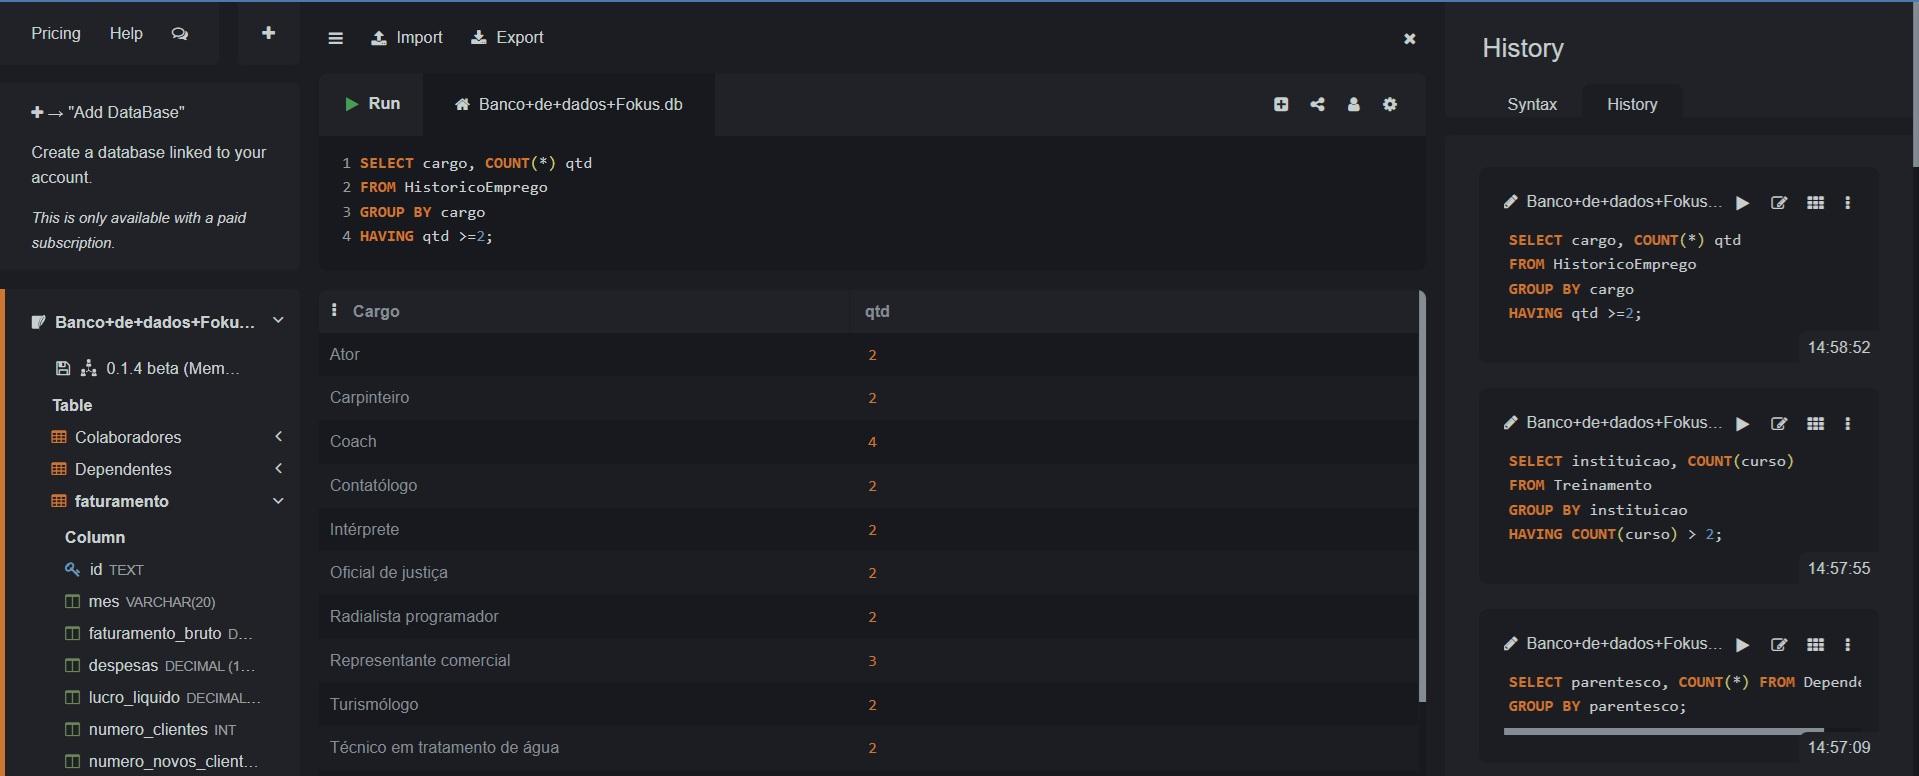Viewport: 1919px width, 776px height.
Task: Click the add tab plus-square icon
Action: pyautogui.click(x=1281, y=104)
